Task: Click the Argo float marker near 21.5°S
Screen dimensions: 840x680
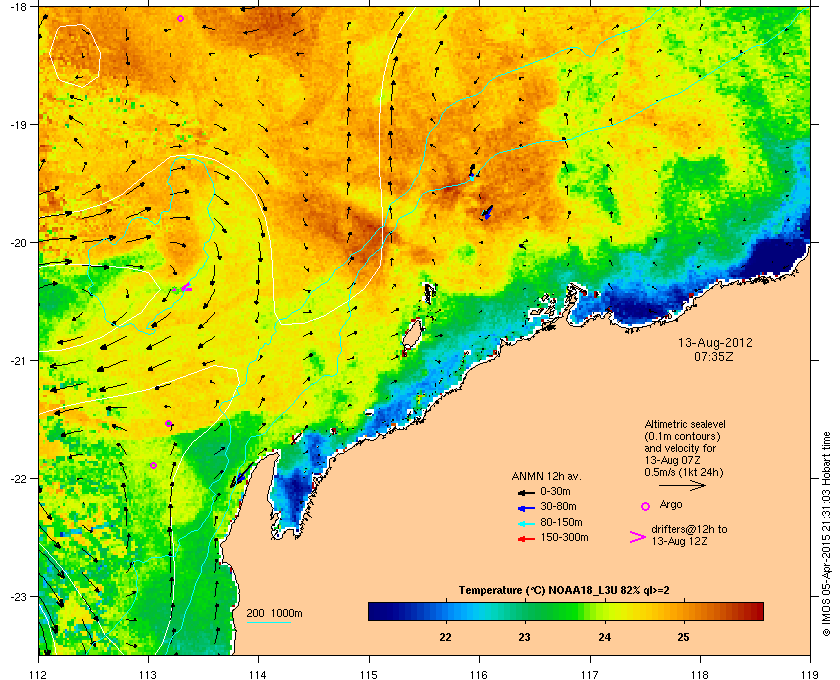Action: click(168, 423)
